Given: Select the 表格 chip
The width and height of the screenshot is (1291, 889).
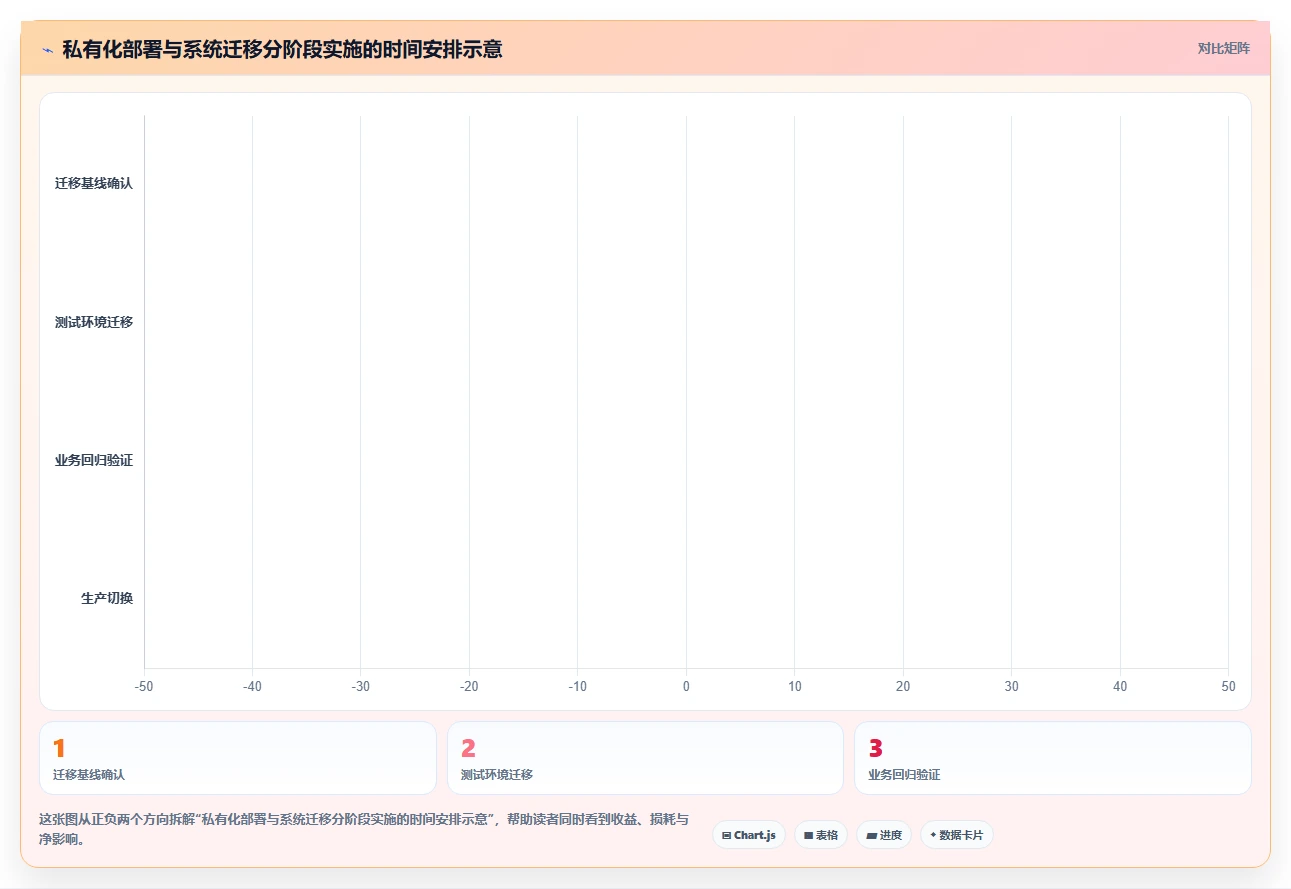Looking at the screenshot, I should pos(821,835).
